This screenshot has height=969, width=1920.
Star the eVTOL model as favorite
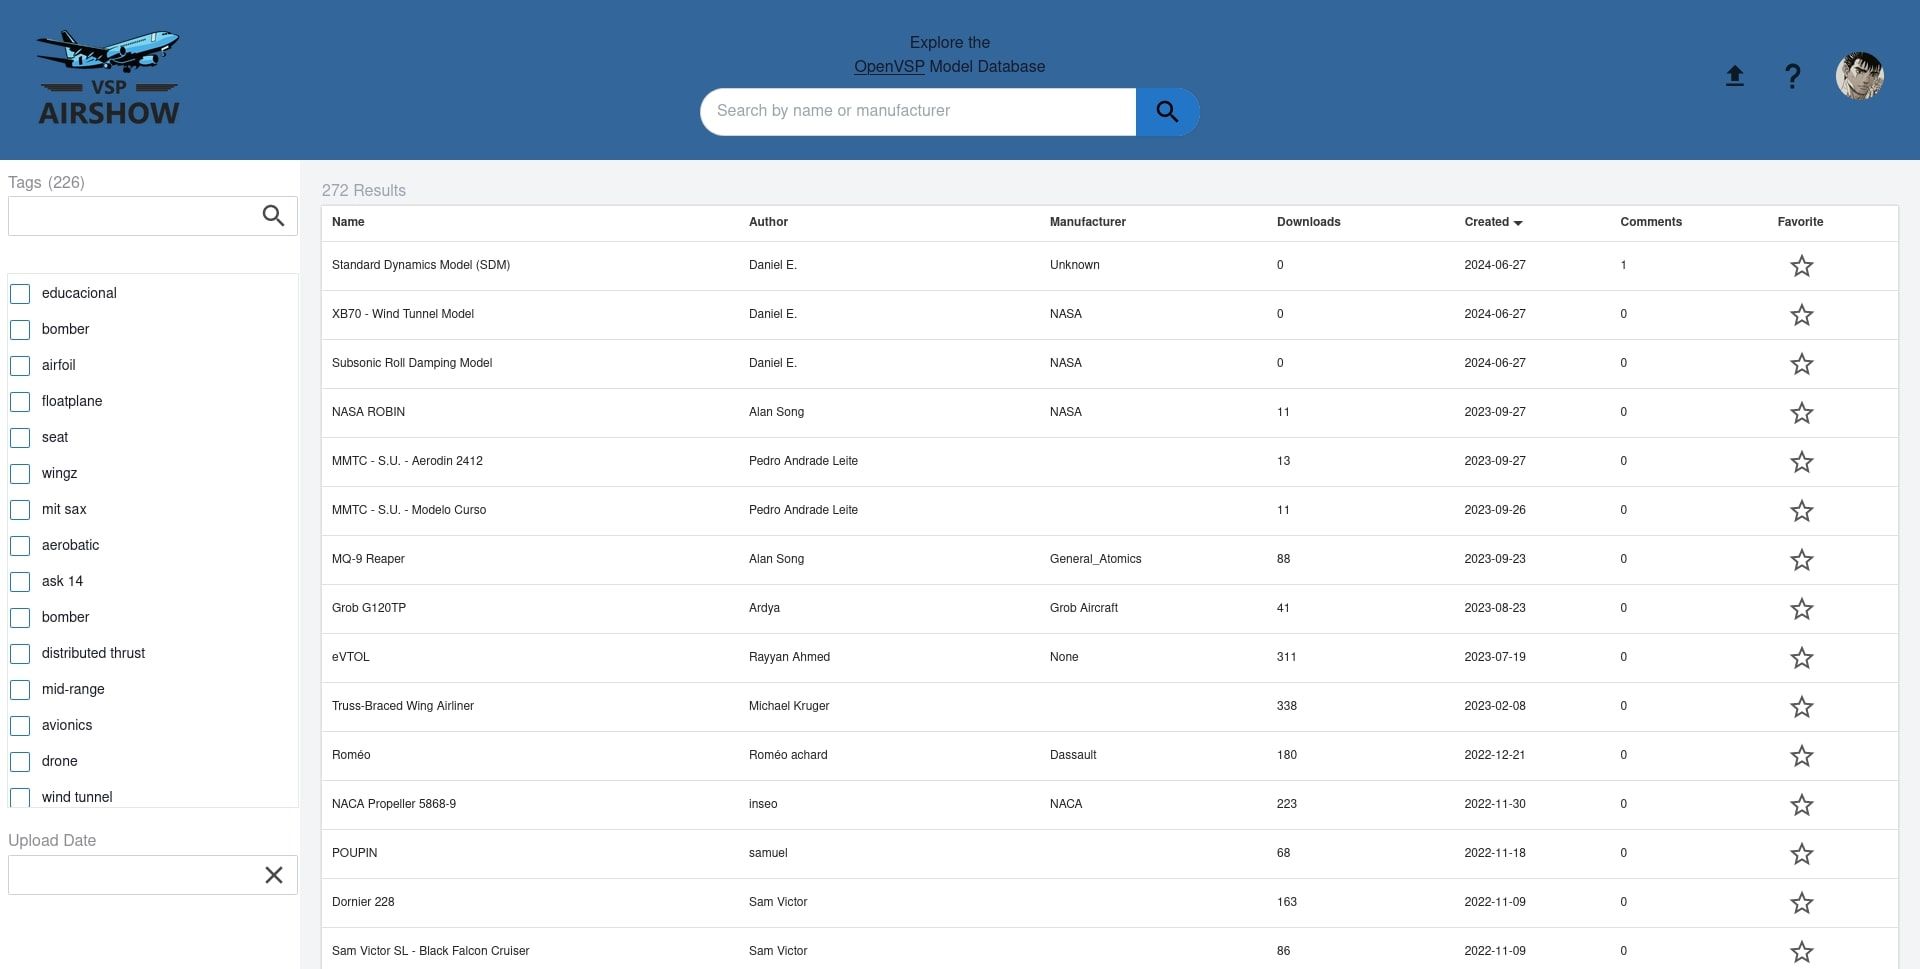[x=1801, y=658]
